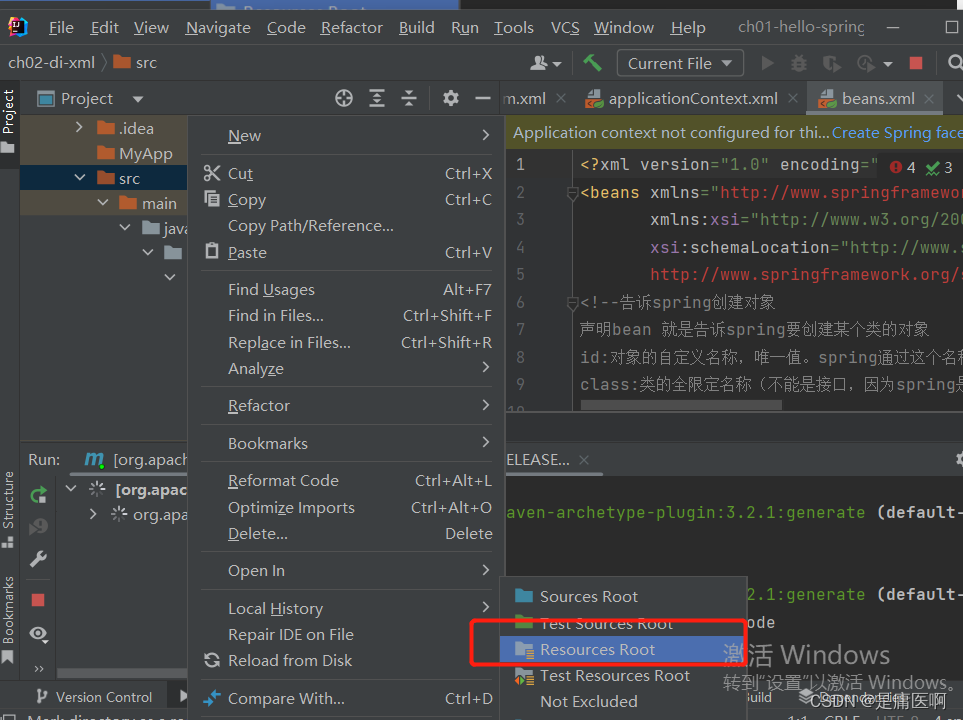The height and width of the screenshot is (720, 963).
Task: Toggle the Structure tool window tab
Action: tap(9, 509)
